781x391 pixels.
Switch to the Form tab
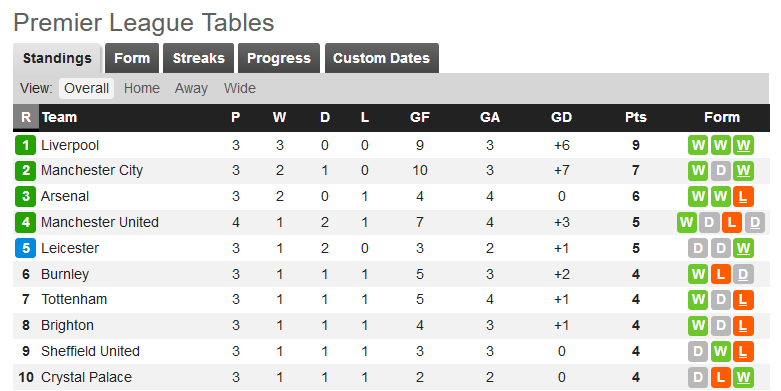132,58
